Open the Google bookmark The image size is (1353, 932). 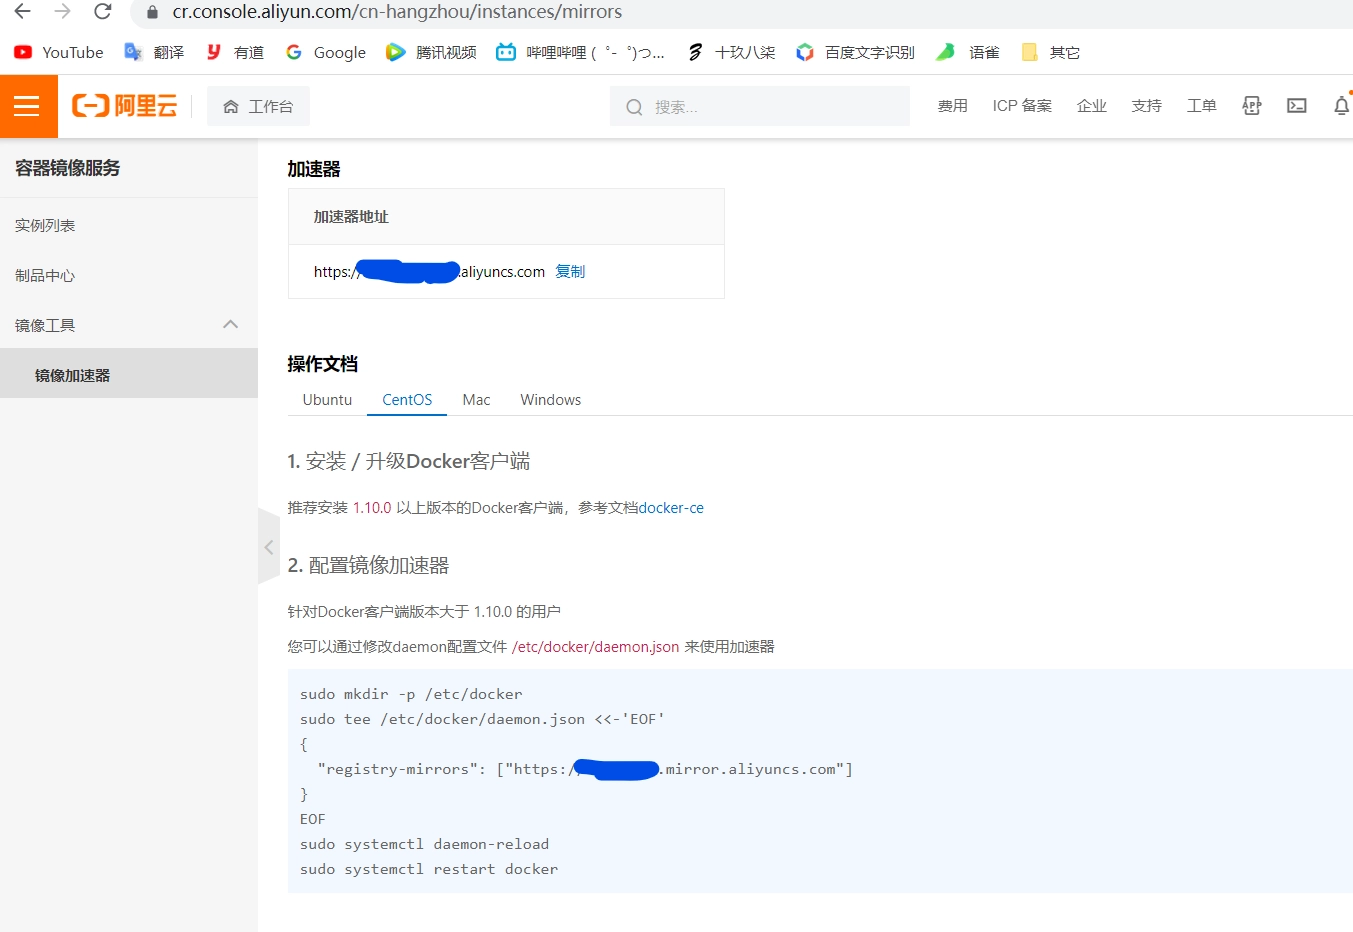(325, 52)
